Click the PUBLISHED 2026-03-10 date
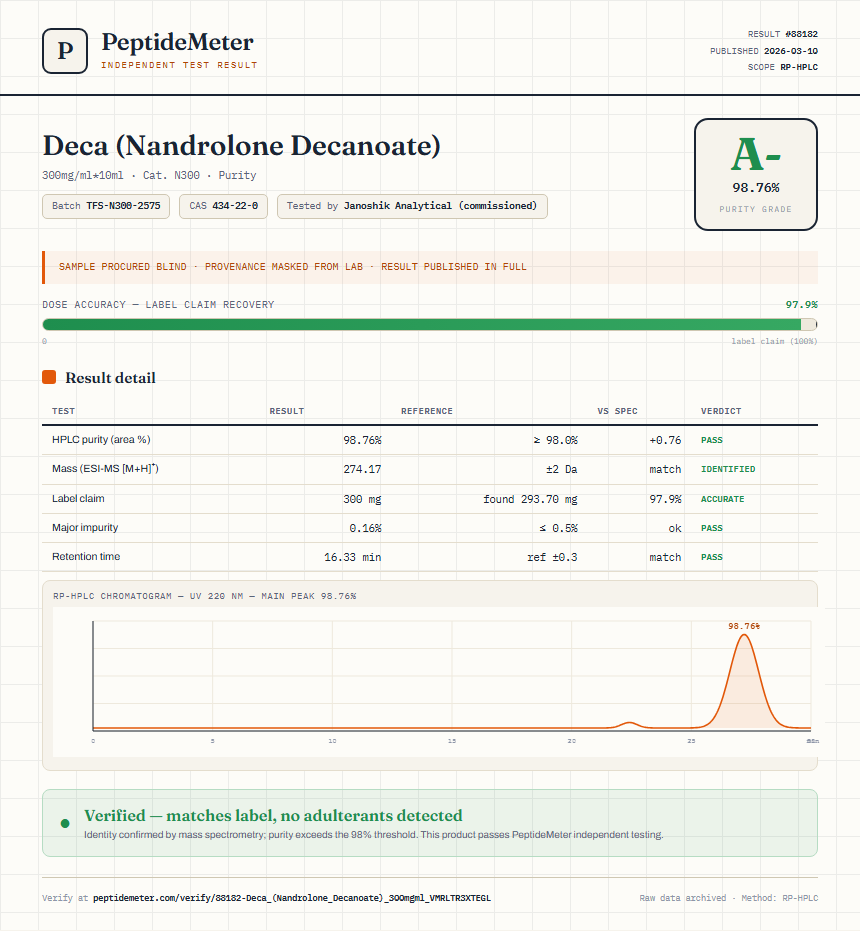 [764, 51]
